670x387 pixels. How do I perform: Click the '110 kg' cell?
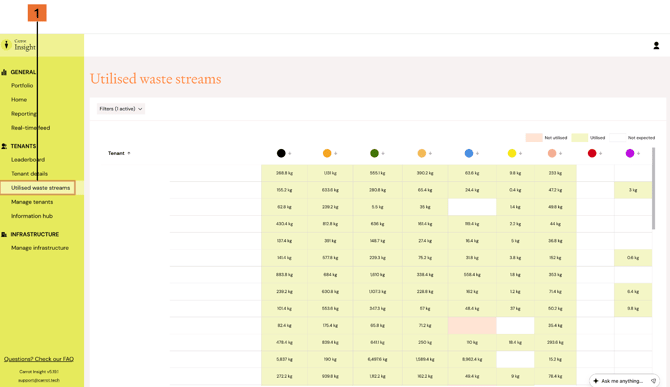472,343
